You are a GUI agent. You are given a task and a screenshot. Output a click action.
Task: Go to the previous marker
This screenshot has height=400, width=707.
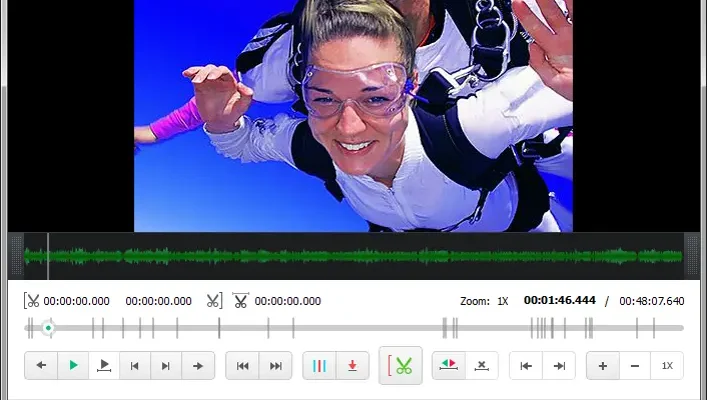click(242, 365)
